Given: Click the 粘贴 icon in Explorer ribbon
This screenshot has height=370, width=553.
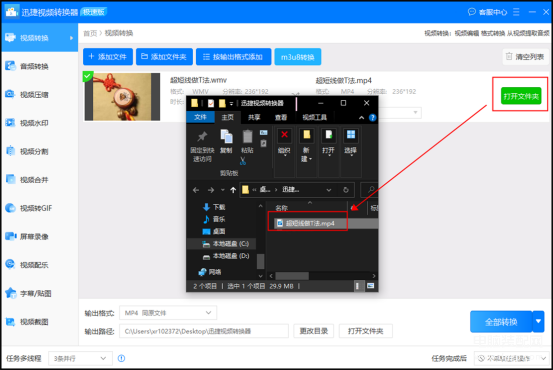Looking at the screenshot, I should [x=248, y=136].
